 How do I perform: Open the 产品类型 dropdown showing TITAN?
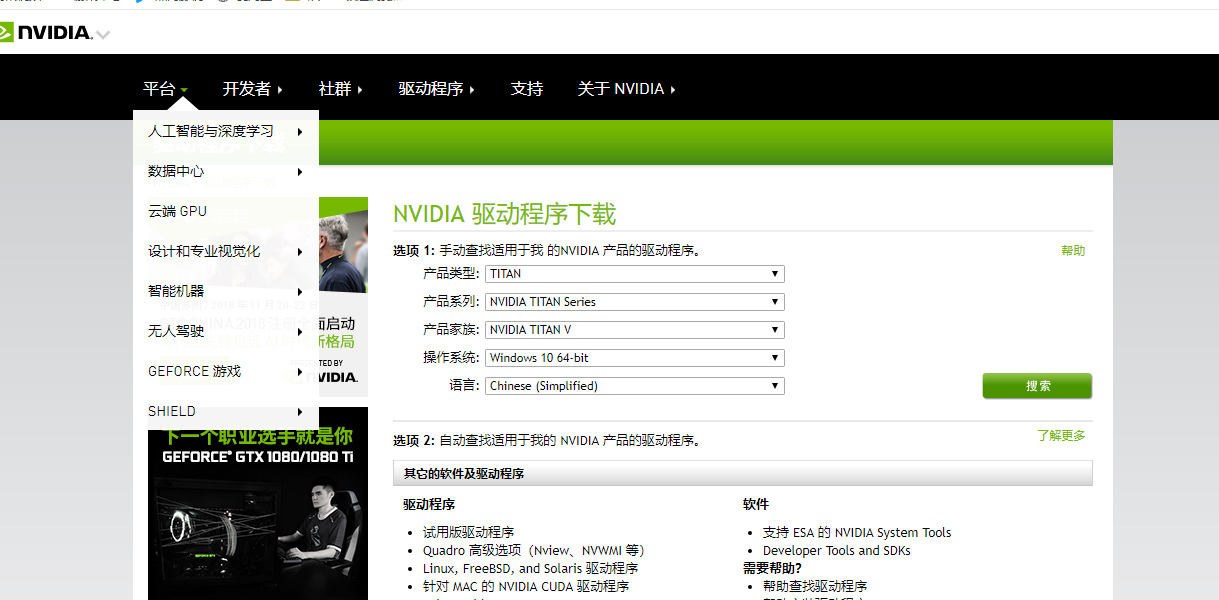click(635, 274)
